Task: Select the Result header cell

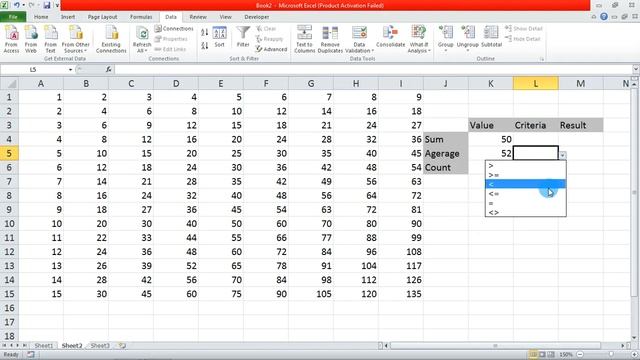Action: 580,125
